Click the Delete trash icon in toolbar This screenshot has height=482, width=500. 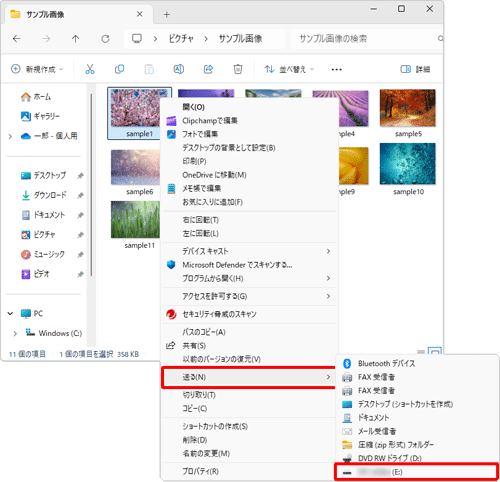coord(238,69)
